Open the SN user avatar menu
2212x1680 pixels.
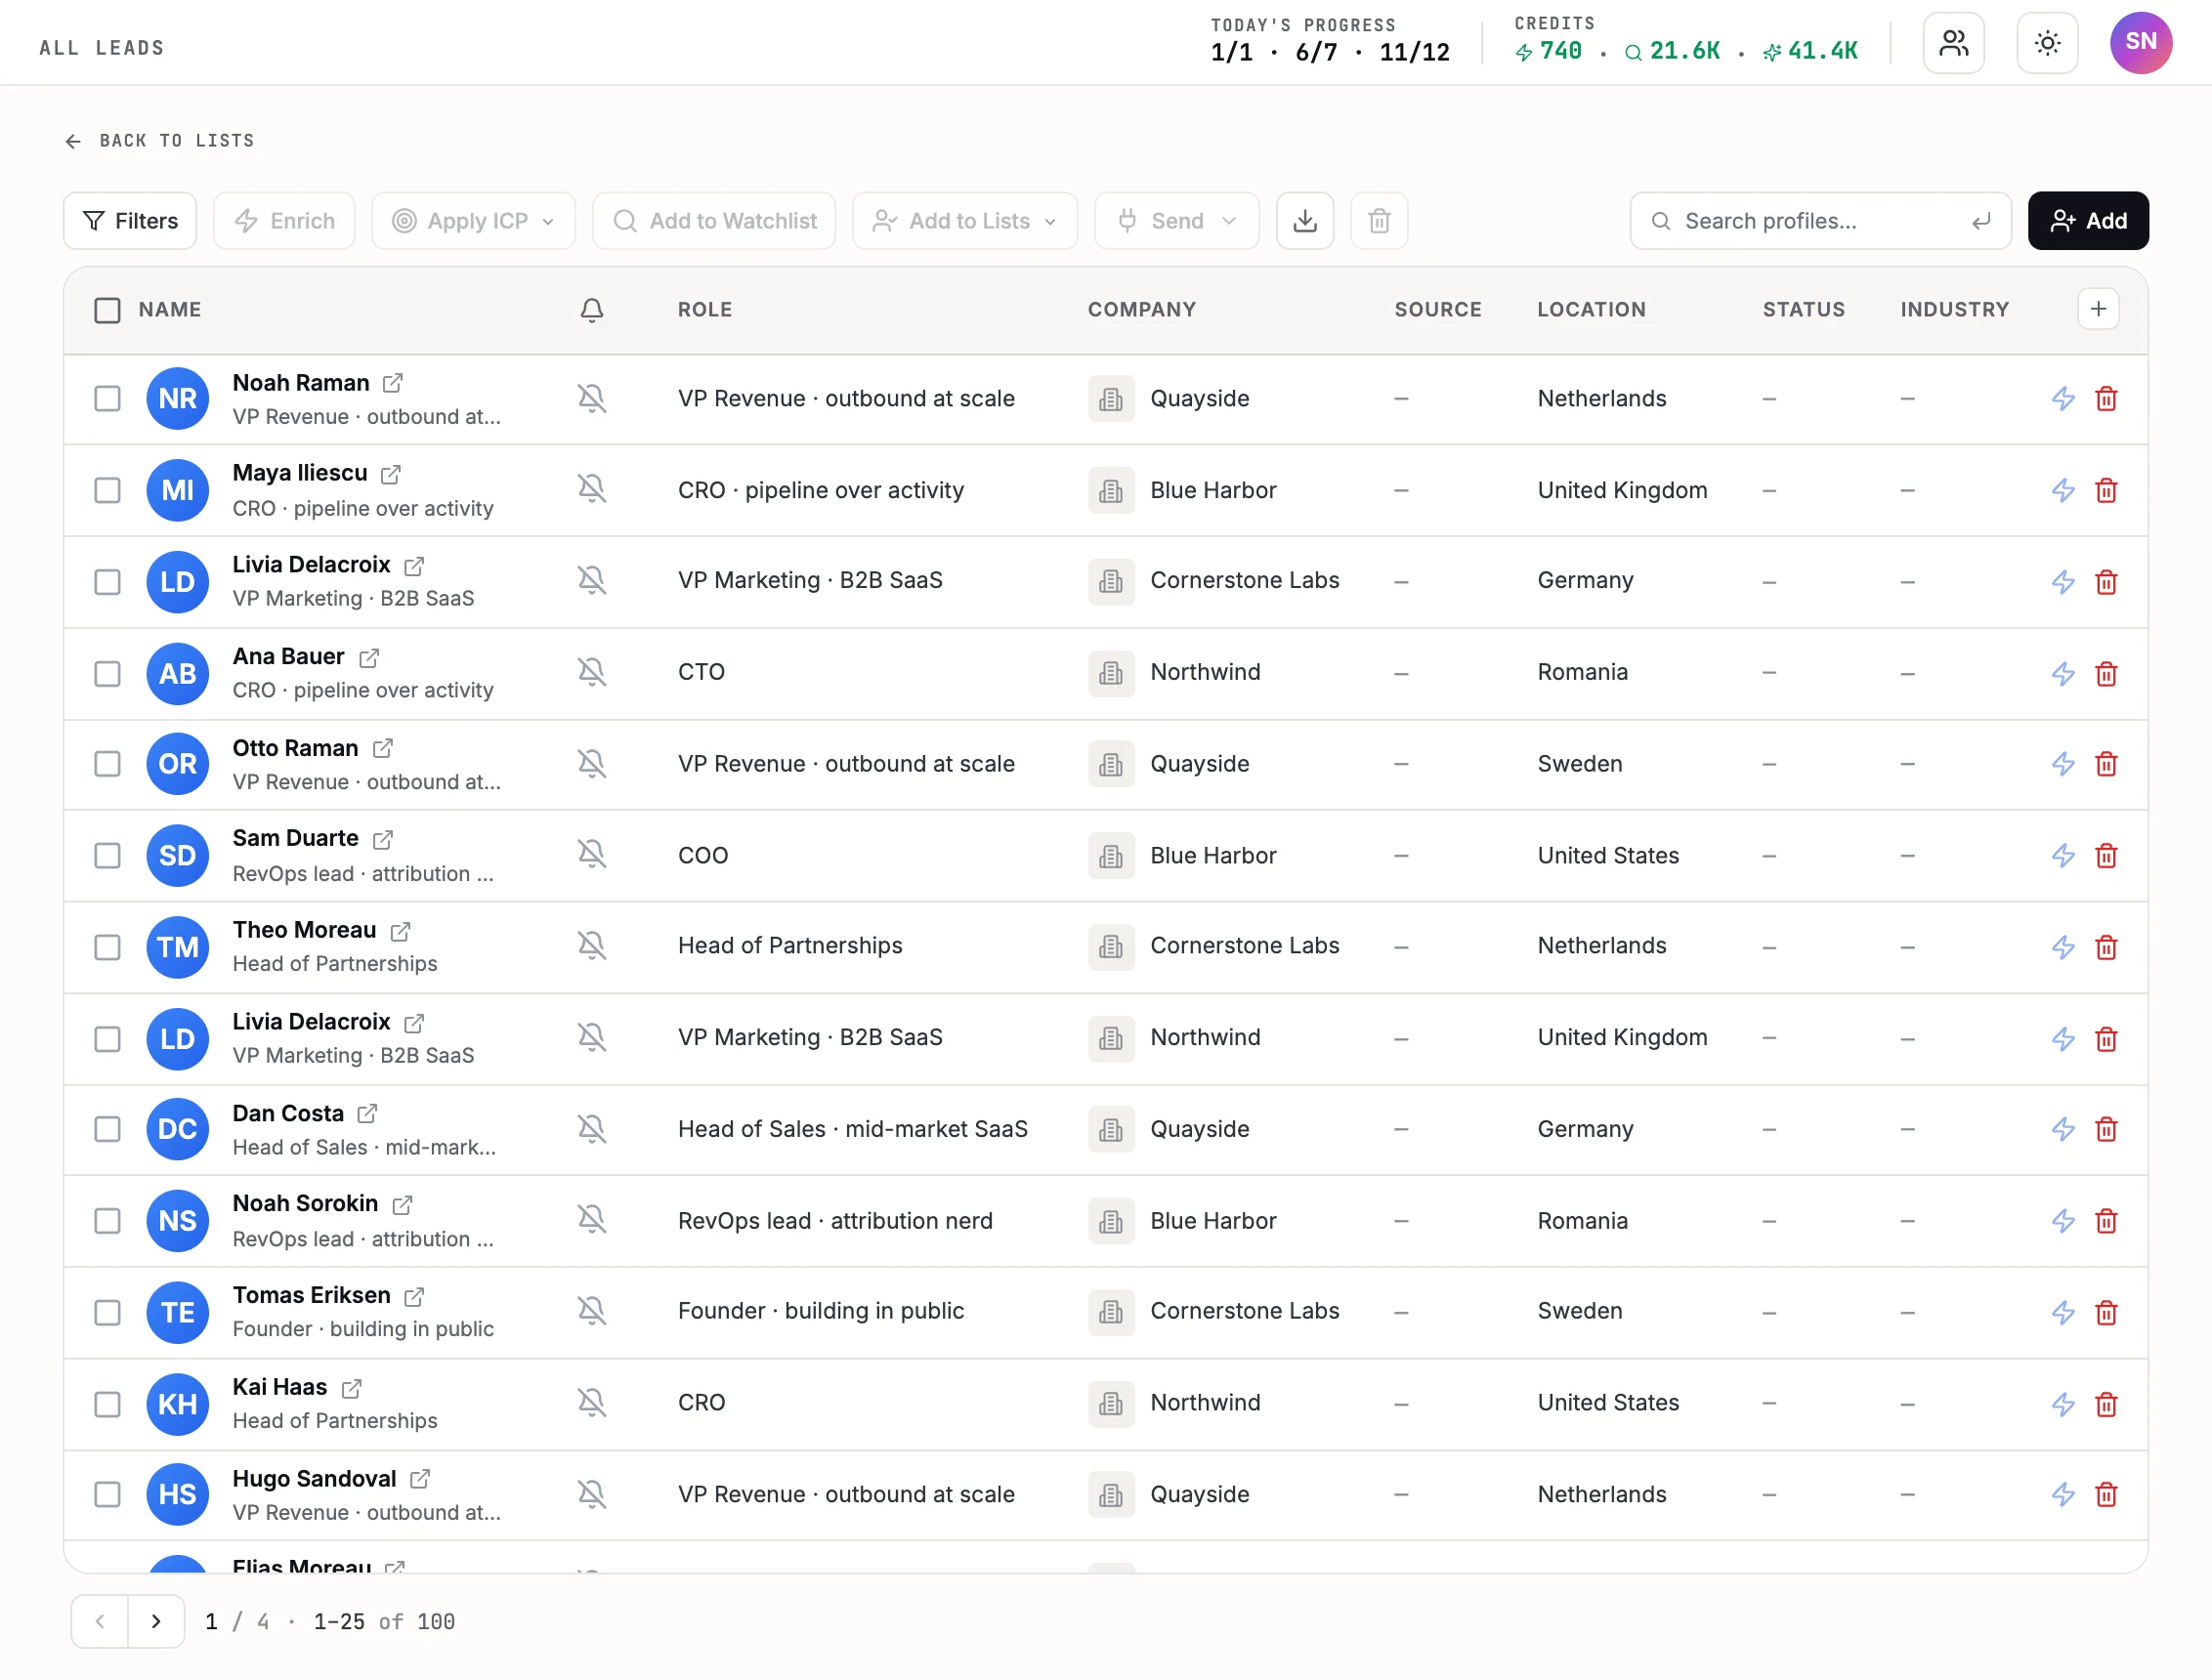click(x=2141, y=43)
